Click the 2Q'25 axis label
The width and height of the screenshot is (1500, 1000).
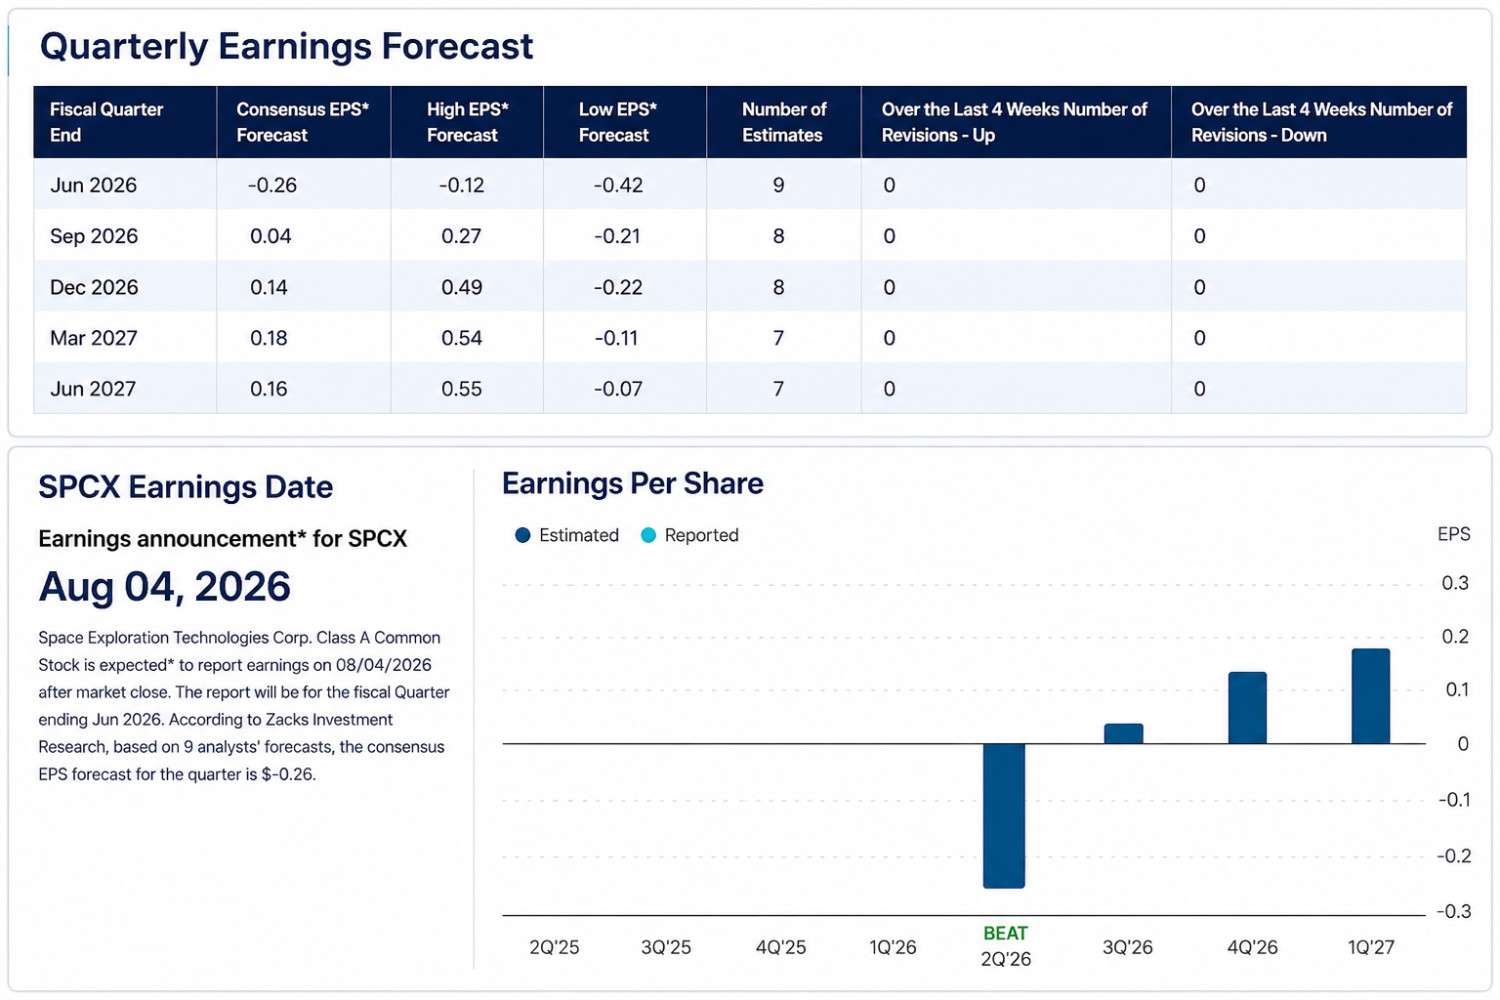coord(554,947)
